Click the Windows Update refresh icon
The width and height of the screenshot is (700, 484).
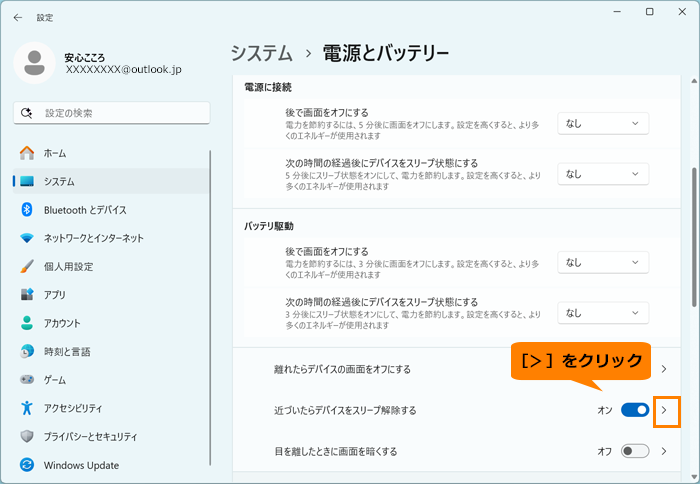coord(27,465)
